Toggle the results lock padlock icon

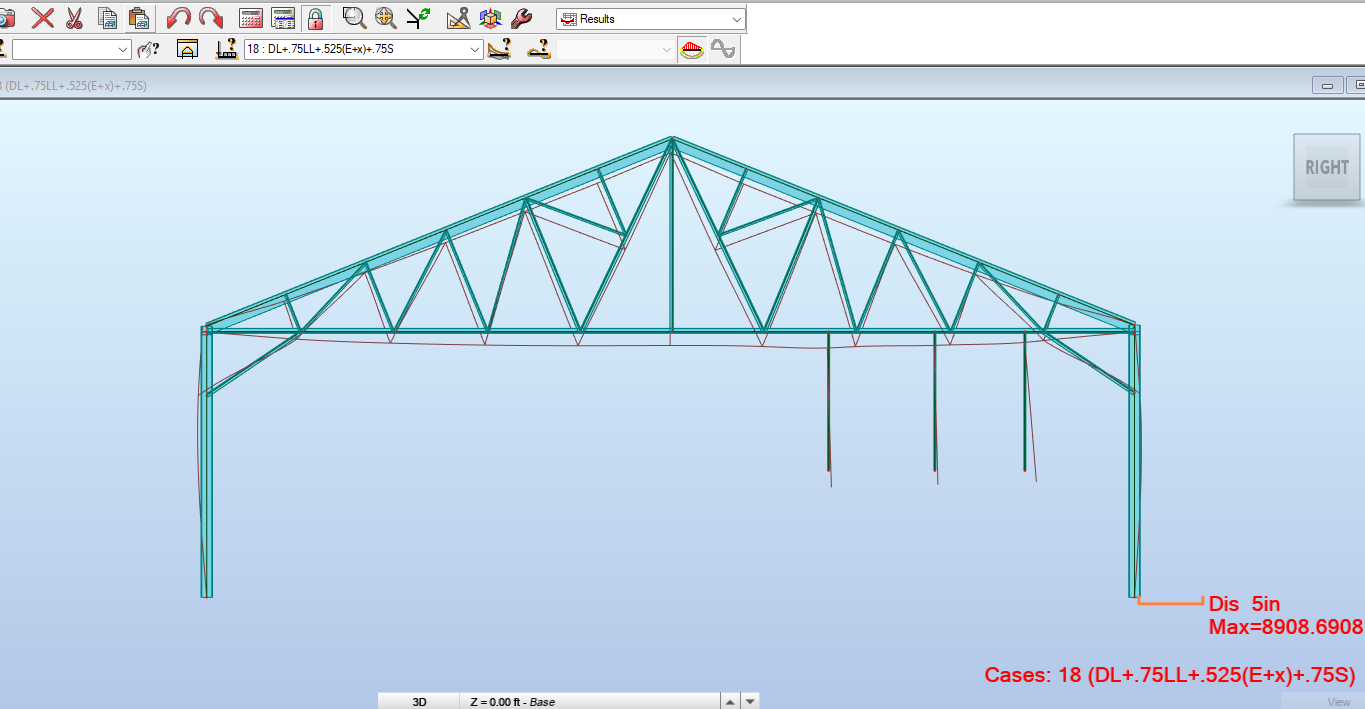coord(315,18)
